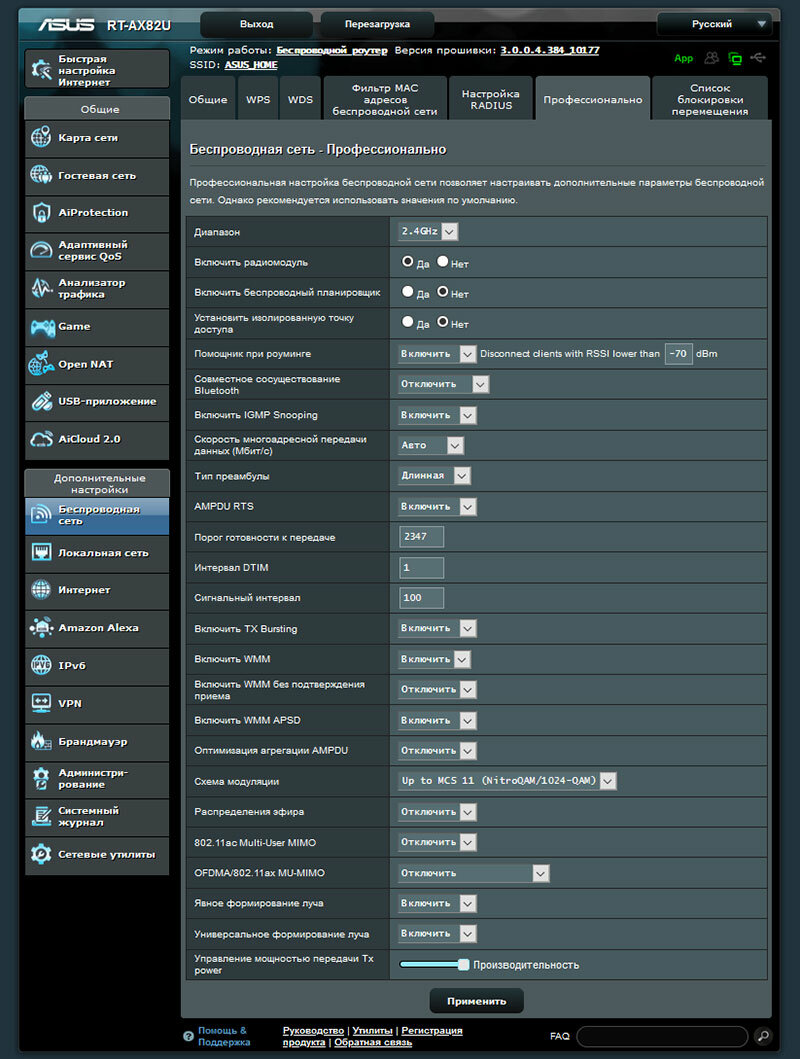Open the Анализатор трафика icon
Screen dimensions: 800x1059
[x=41, y=288]
